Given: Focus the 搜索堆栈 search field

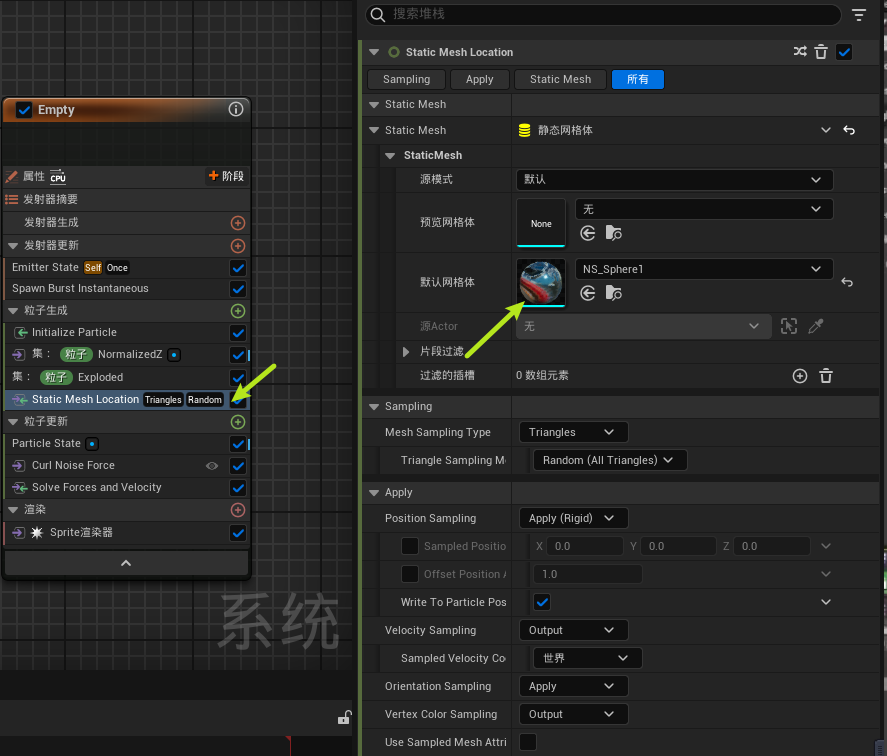Looking at the screenshot, I should pyautogui.click(x=603, y=15).
